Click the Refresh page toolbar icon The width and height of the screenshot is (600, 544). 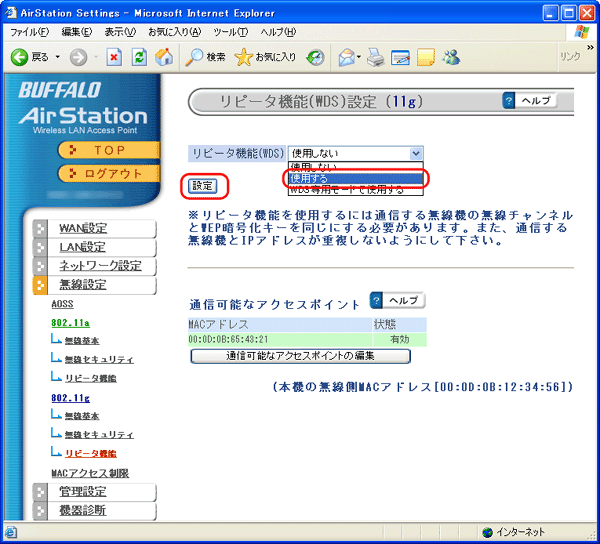139,57
